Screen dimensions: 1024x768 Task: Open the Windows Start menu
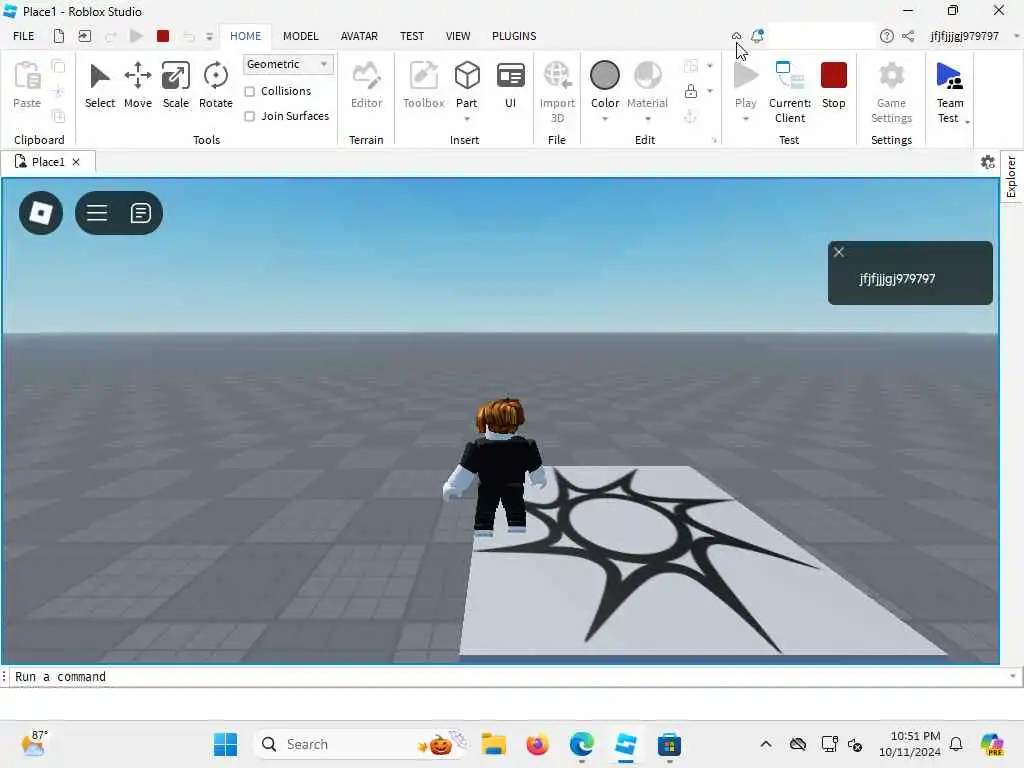tap(225, 744)
